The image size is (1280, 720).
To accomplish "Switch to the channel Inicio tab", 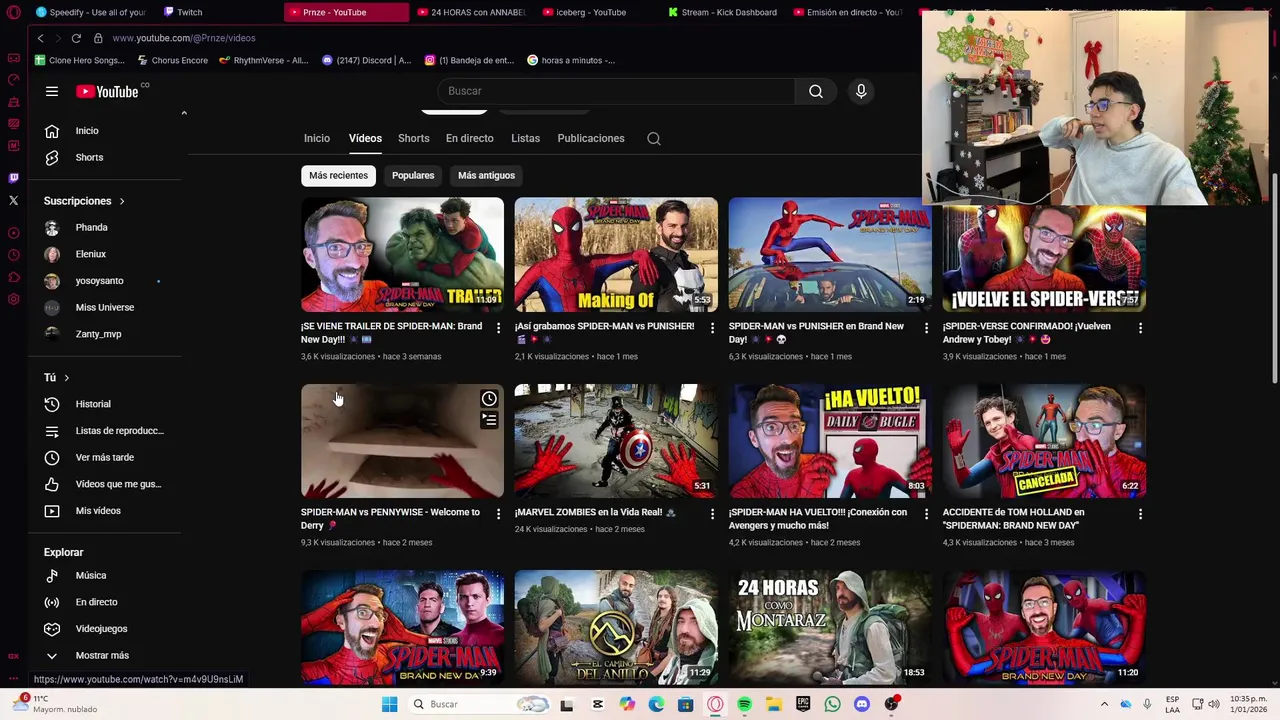I will point(317,138).
